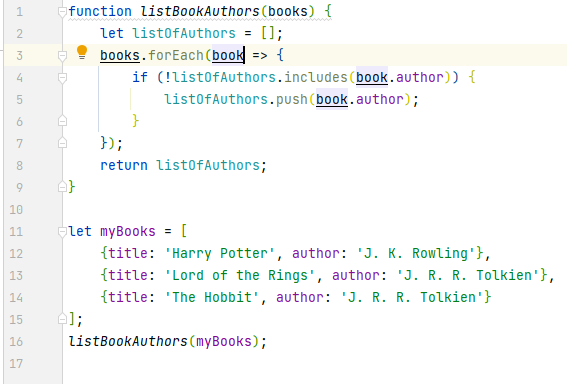Click 'listBookAuthors' call on line 16
567x384 pixels.
tap(128, 341)
